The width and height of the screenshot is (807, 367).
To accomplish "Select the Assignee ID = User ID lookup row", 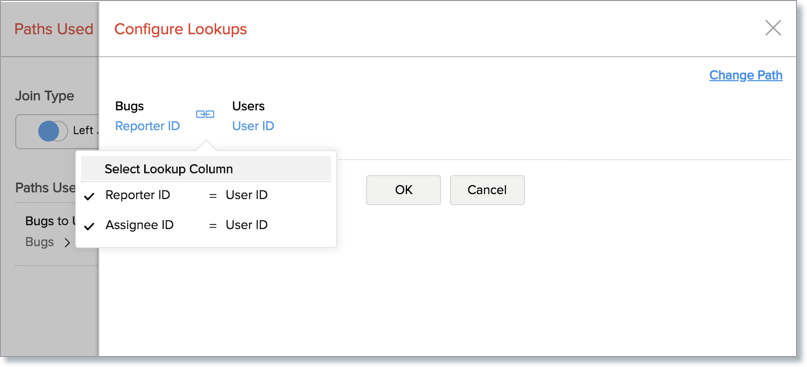I will pyautogui.click(x=206, y=225).
